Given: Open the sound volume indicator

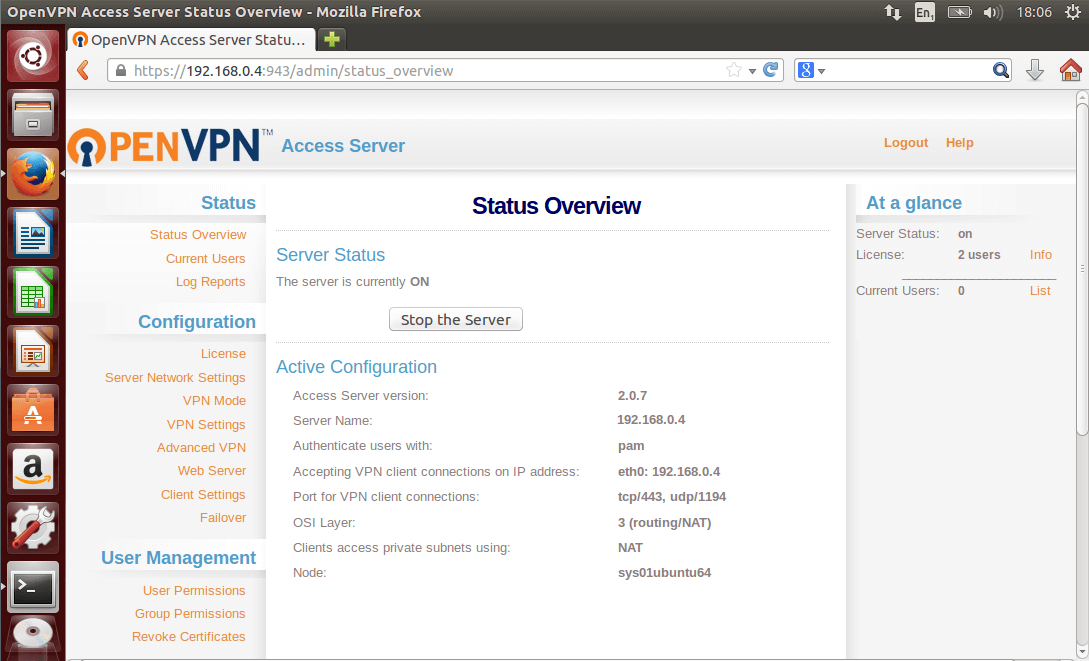Looking at the screenshot, I should (994, 12).
